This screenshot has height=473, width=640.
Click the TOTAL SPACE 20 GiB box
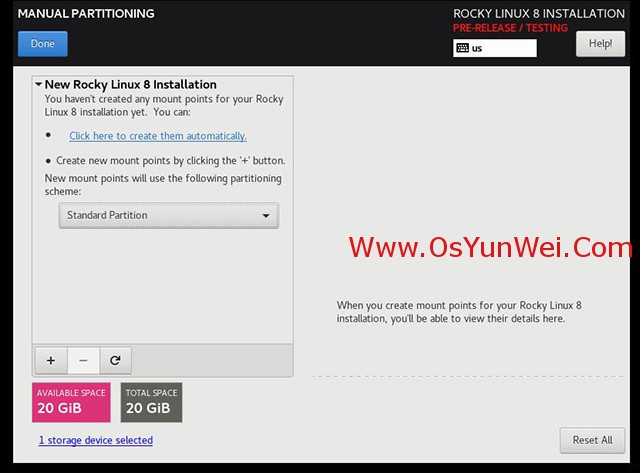click(x=151, y=402)
